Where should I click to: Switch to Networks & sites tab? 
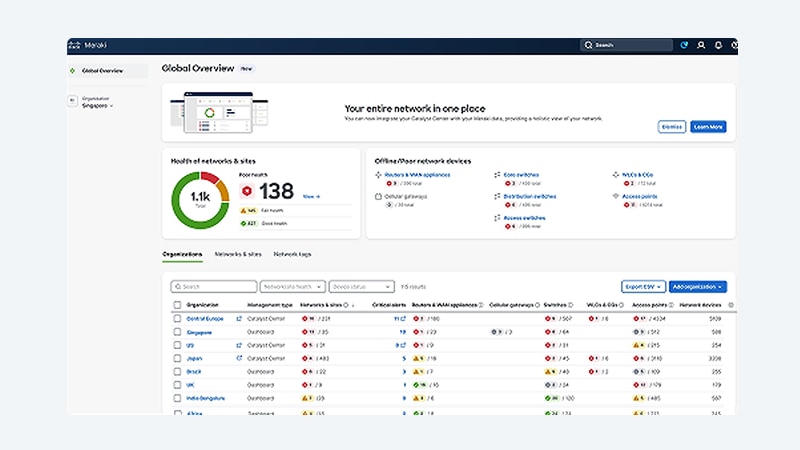click(x=238, y=254)
